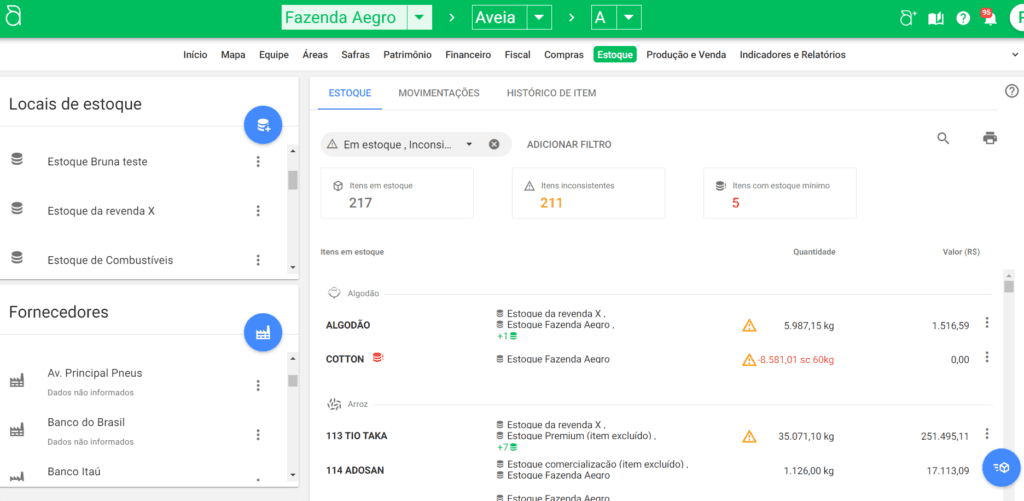The width and height of the screenshot is (1024, 501).
Task: Remove the Em estoque filter chip
Action: coord(494,144)
